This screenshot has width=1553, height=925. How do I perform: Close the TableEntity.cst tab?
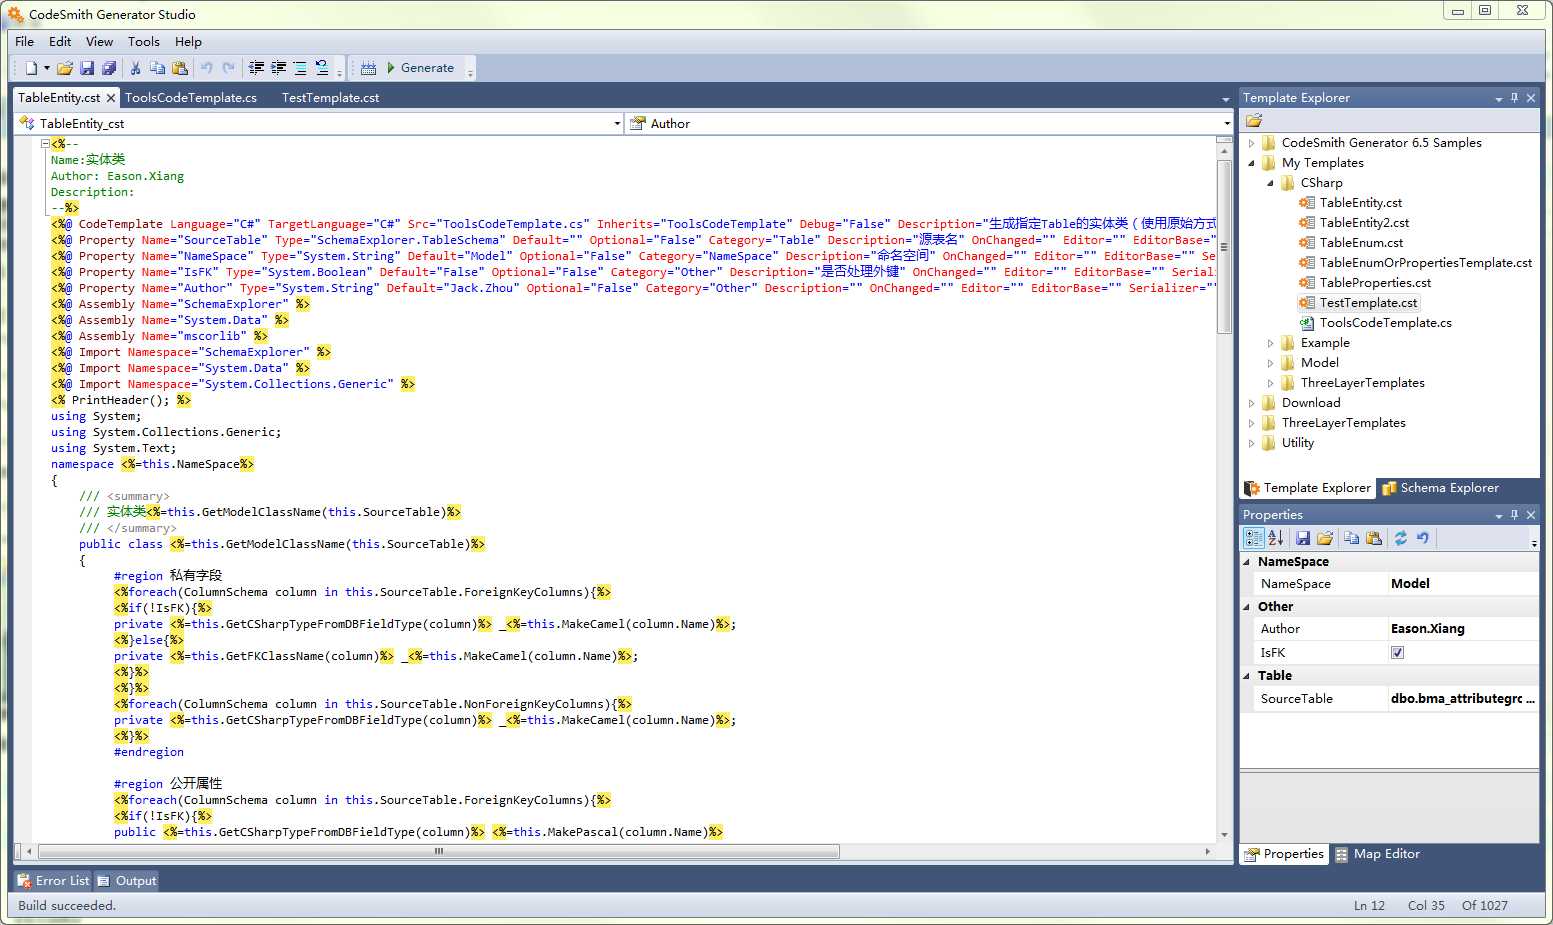pos(111,98)
